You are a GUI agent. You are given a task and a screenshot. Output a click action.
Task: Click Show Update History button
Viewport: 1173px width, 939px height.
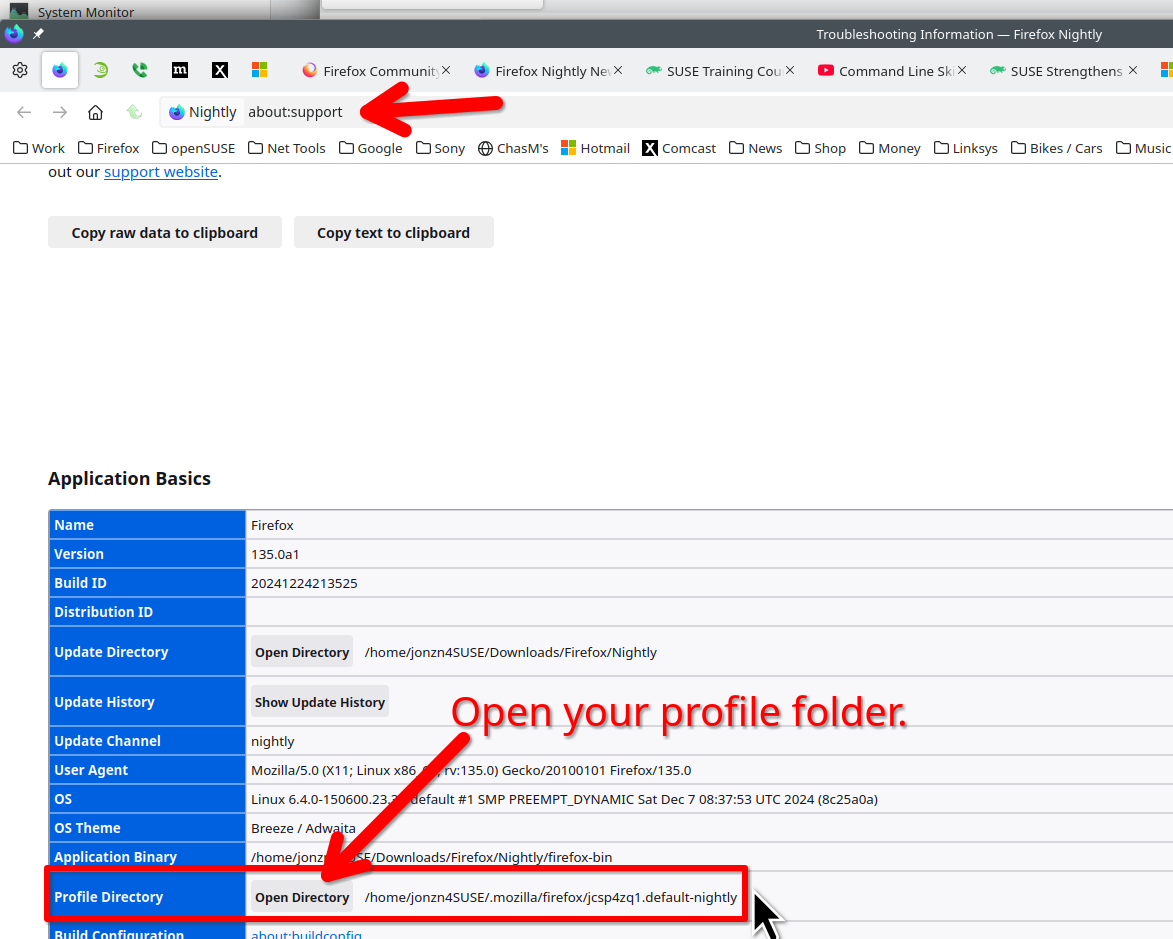tap(320, 702)
